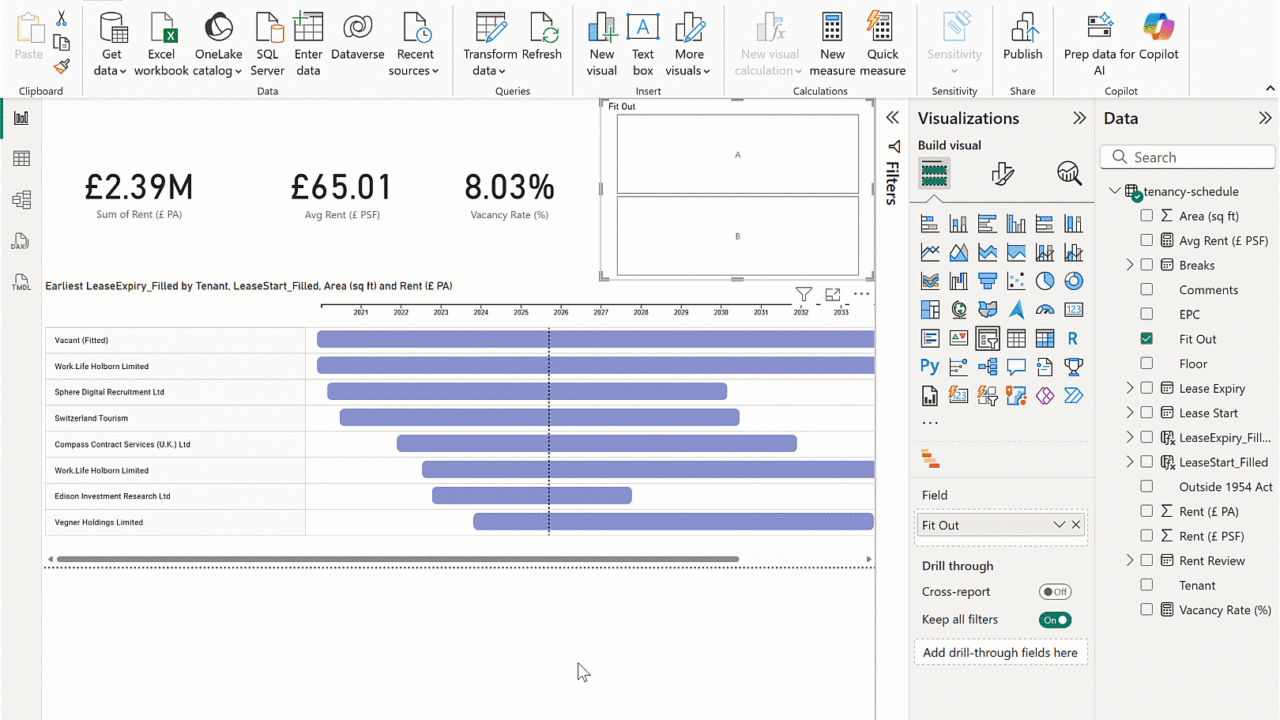Collapse the Data pane

pyautogui.click(x=1265, y=118)
